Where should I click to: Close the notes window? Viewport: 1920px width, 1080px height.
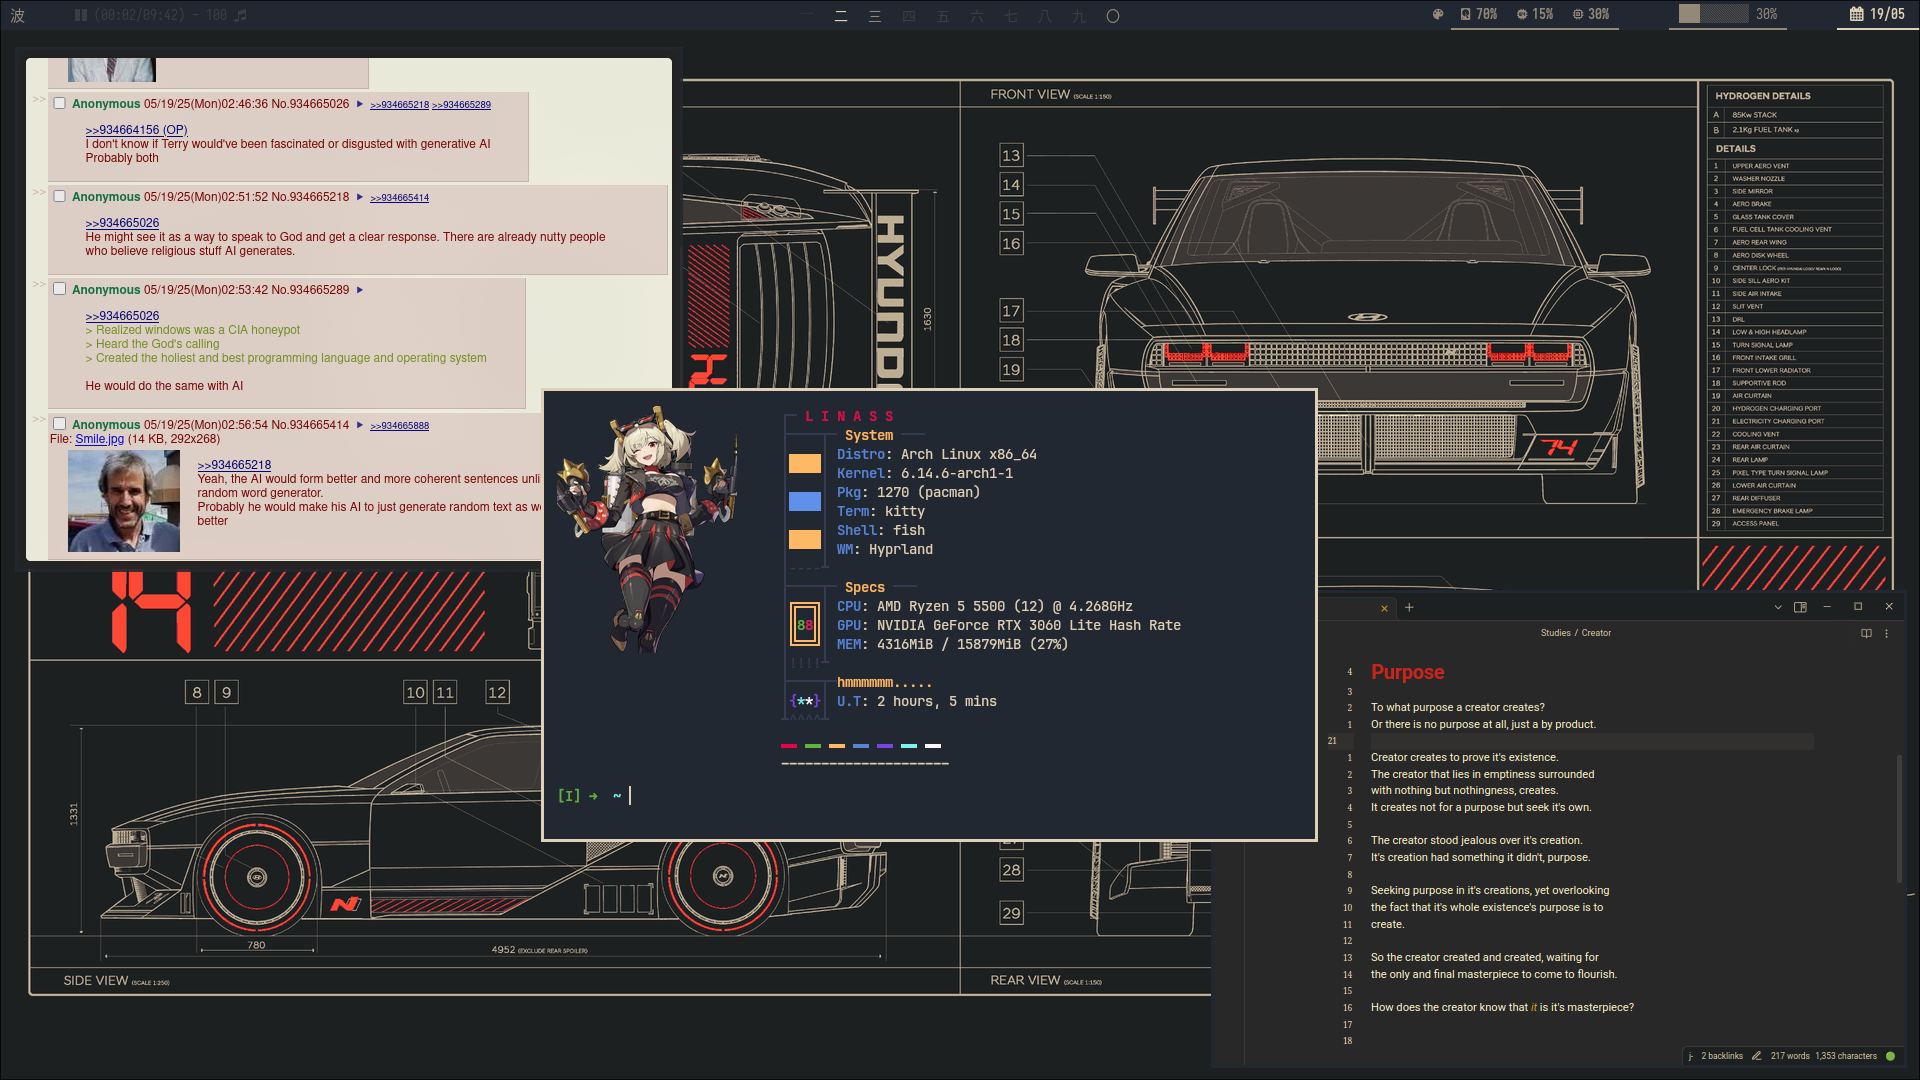[x=1889, y=607]
